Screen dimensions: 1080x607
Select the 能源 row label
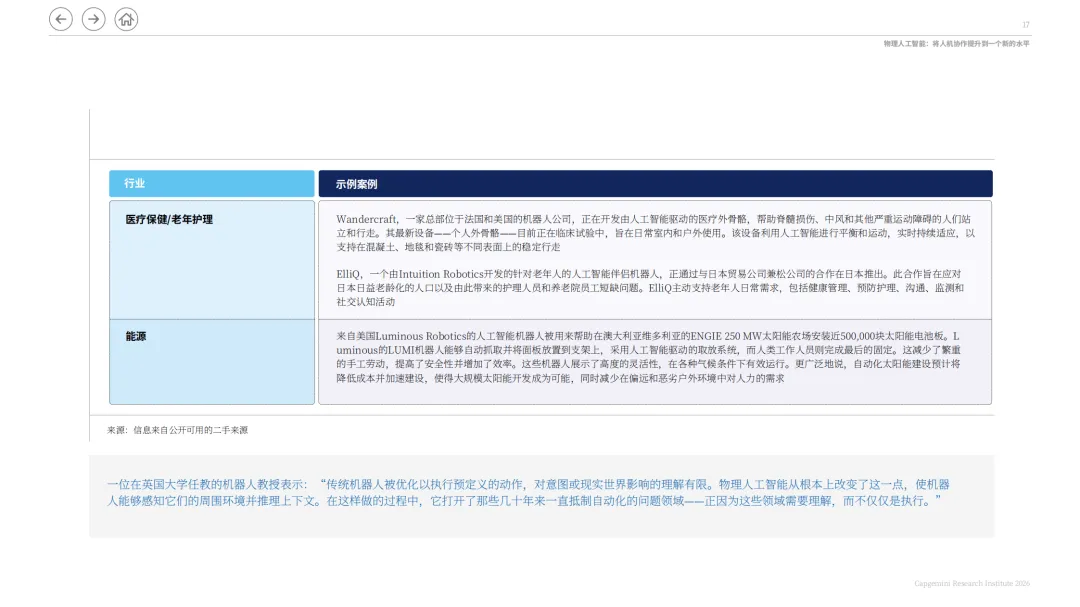[x=136, y=336]
